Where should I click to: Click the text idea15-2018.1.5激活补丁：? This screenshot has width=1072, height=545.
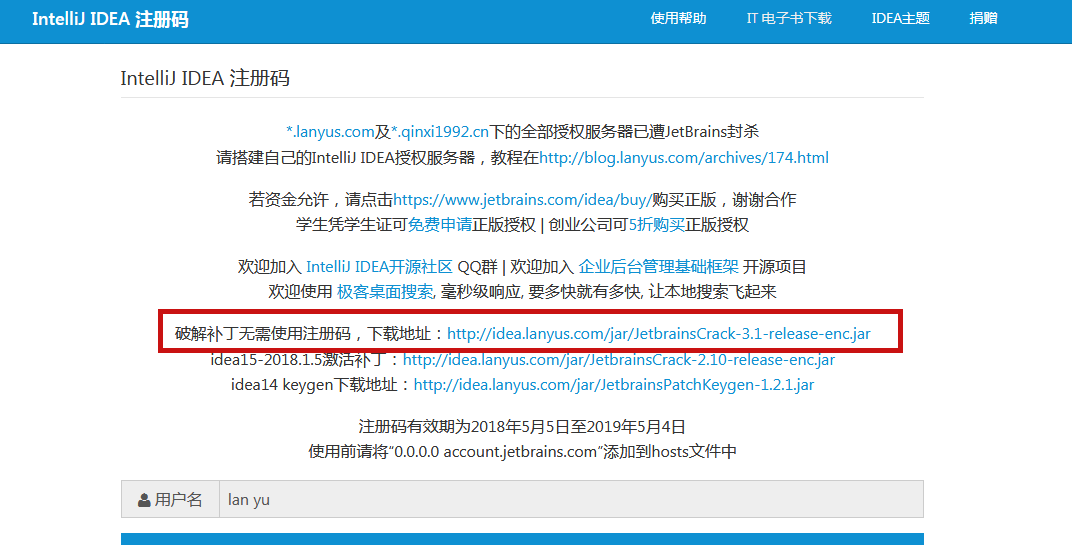306,360
